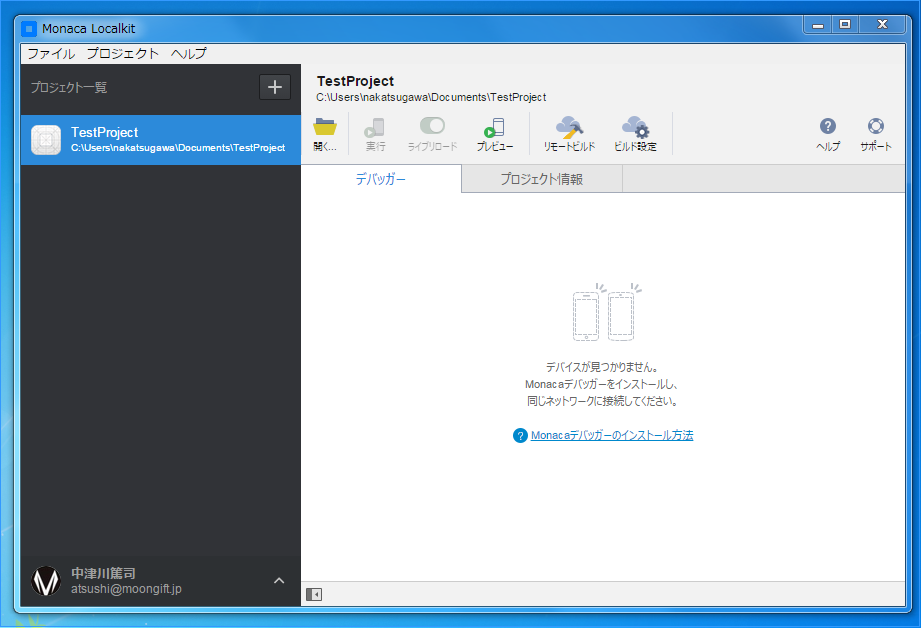Toggle the Live Reload (ライブリロード) switch

[x=432, y=126]
